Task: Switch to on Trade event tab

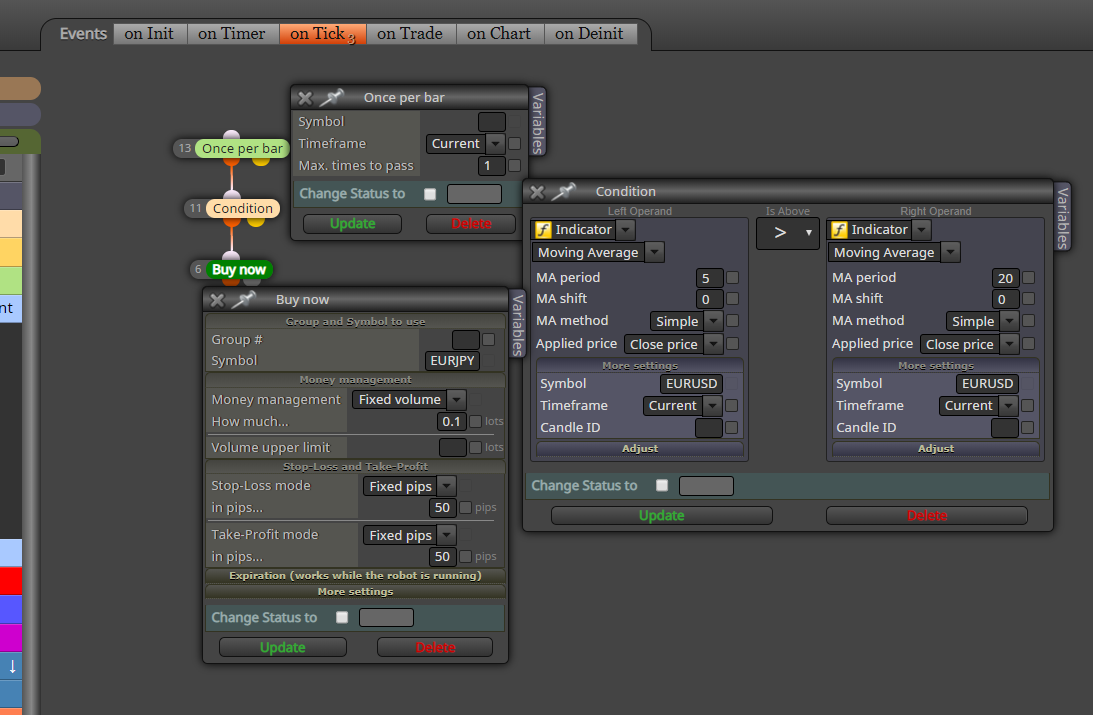Action: click(410, 33)
